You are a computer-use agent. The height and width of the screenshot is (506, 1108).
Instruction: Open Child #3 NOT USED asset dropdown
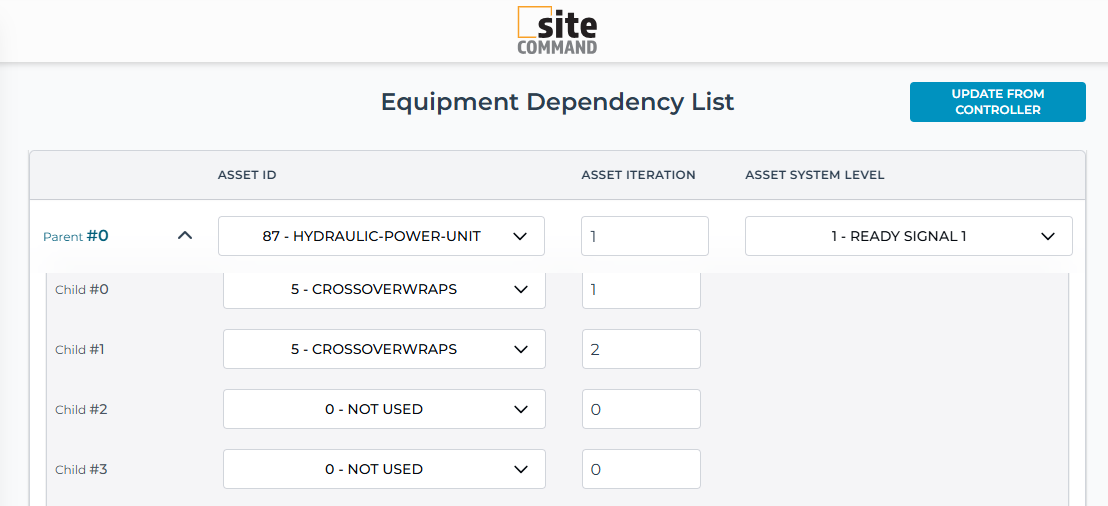pyautogui.click(x=384, y=469)
